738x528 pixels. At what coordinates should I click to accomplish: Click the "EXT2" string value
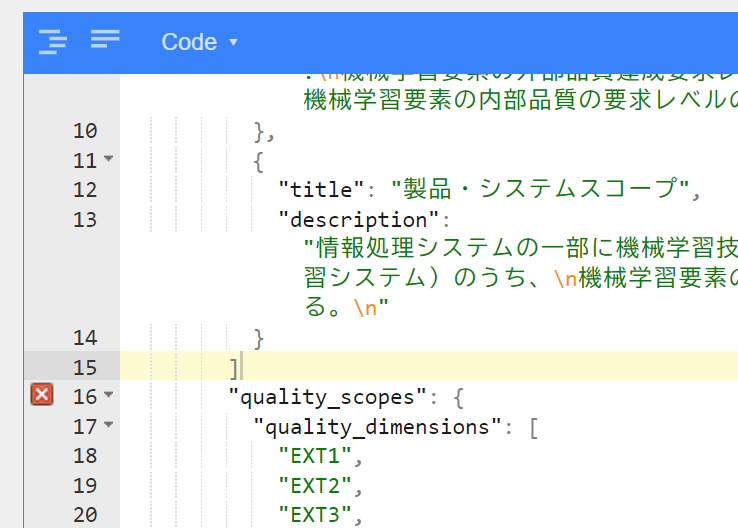point(315,486)
